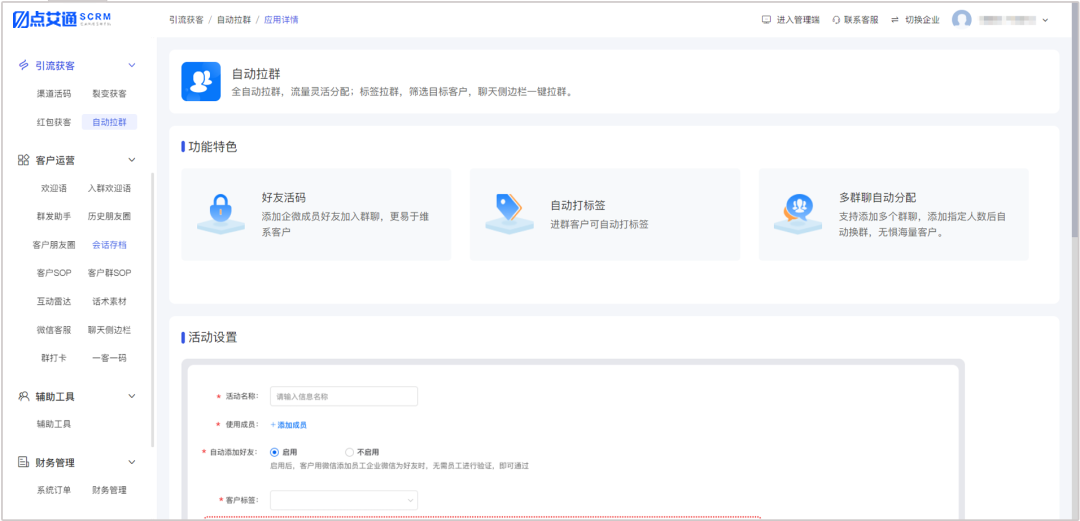1080x521 pixels.
Task: Click the user avatar in header
Action: point(962,20)
